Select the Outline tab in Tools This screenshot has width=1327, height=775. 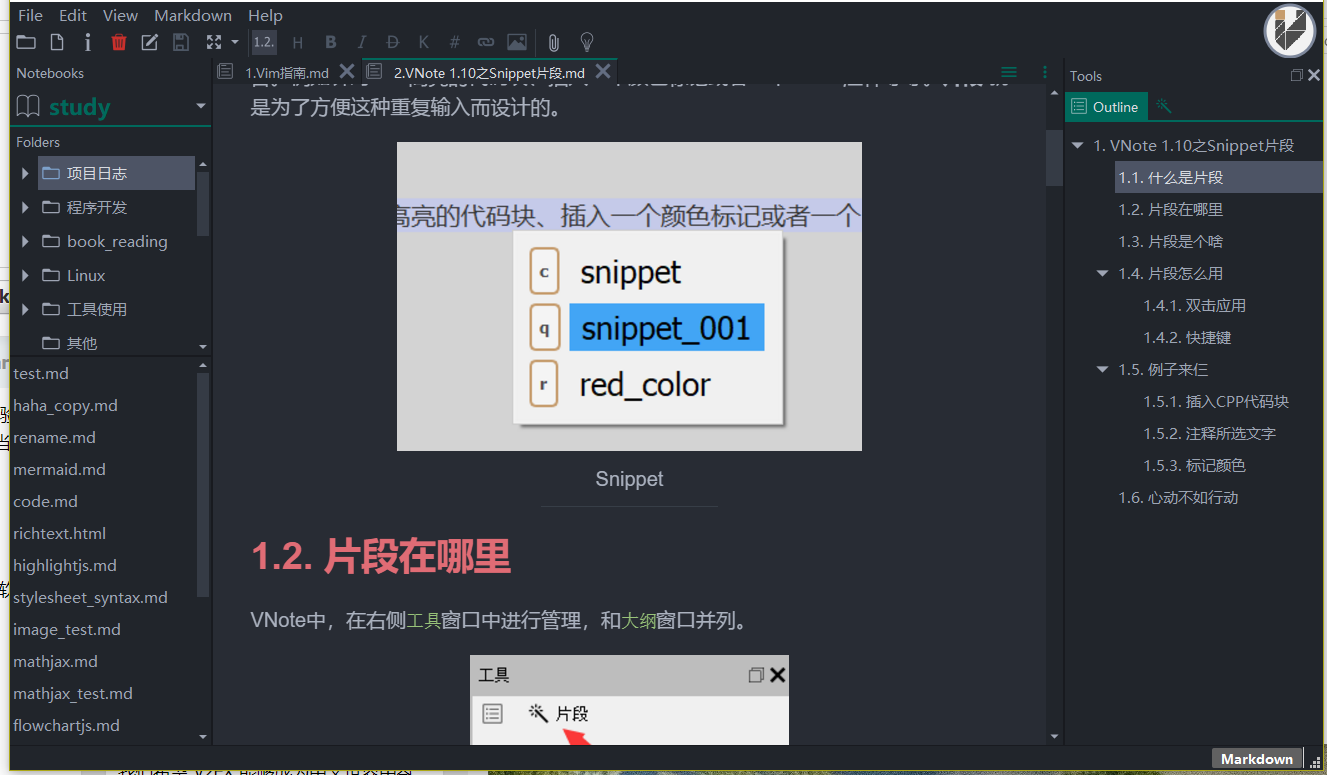point(1105,106)
